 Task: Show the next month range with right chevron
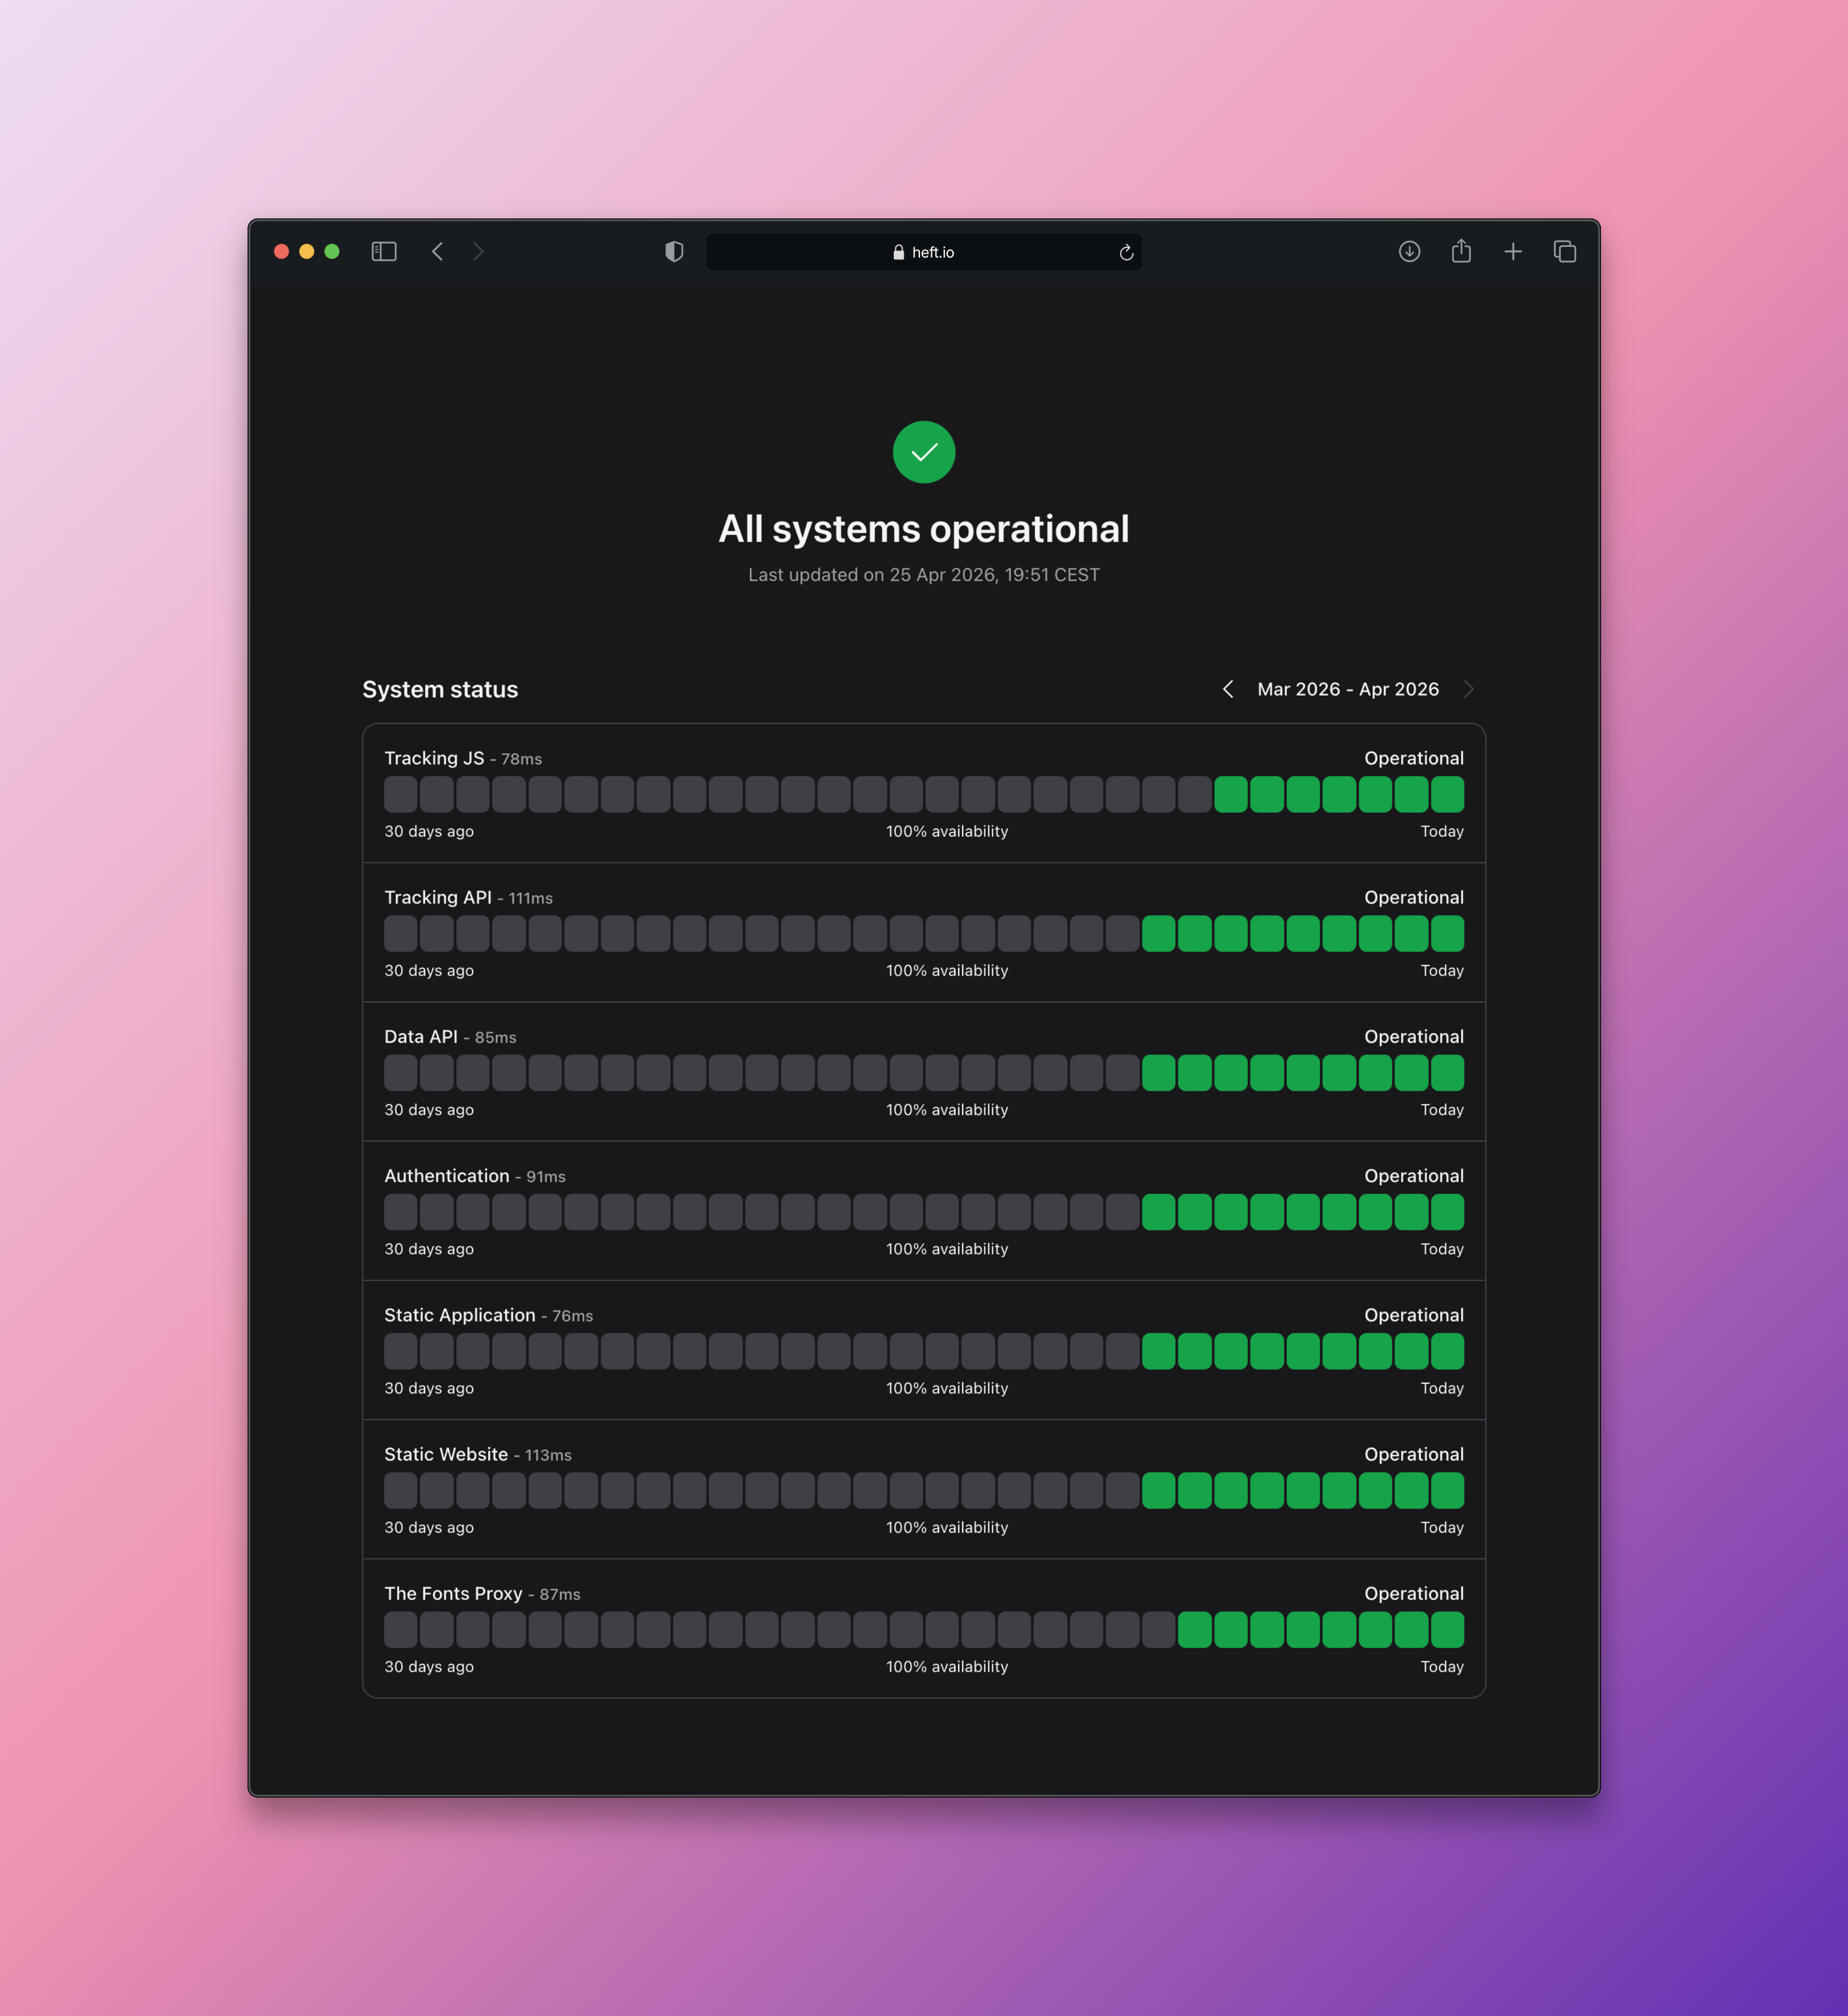pos(1468,689)
